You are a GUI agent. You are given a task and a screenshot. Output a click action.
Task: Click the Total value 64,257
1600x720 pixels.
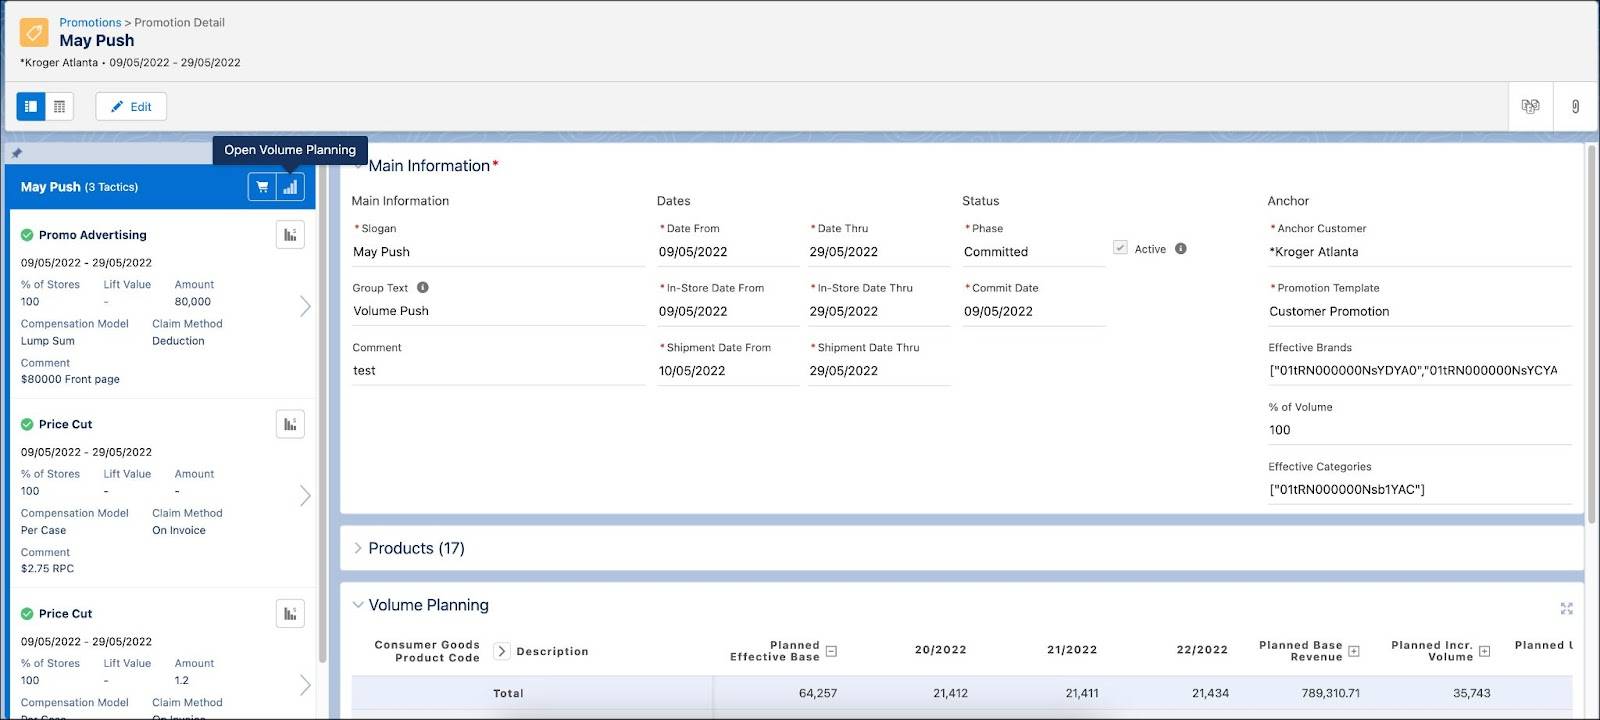[x=818, y=693]
